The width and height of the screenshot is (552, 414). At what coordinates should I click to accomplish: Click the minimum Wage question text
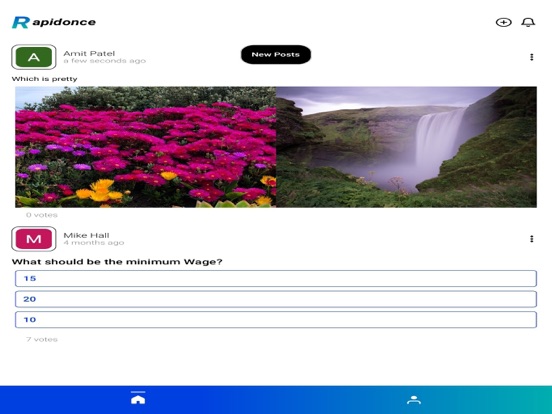tap(117, 262)
